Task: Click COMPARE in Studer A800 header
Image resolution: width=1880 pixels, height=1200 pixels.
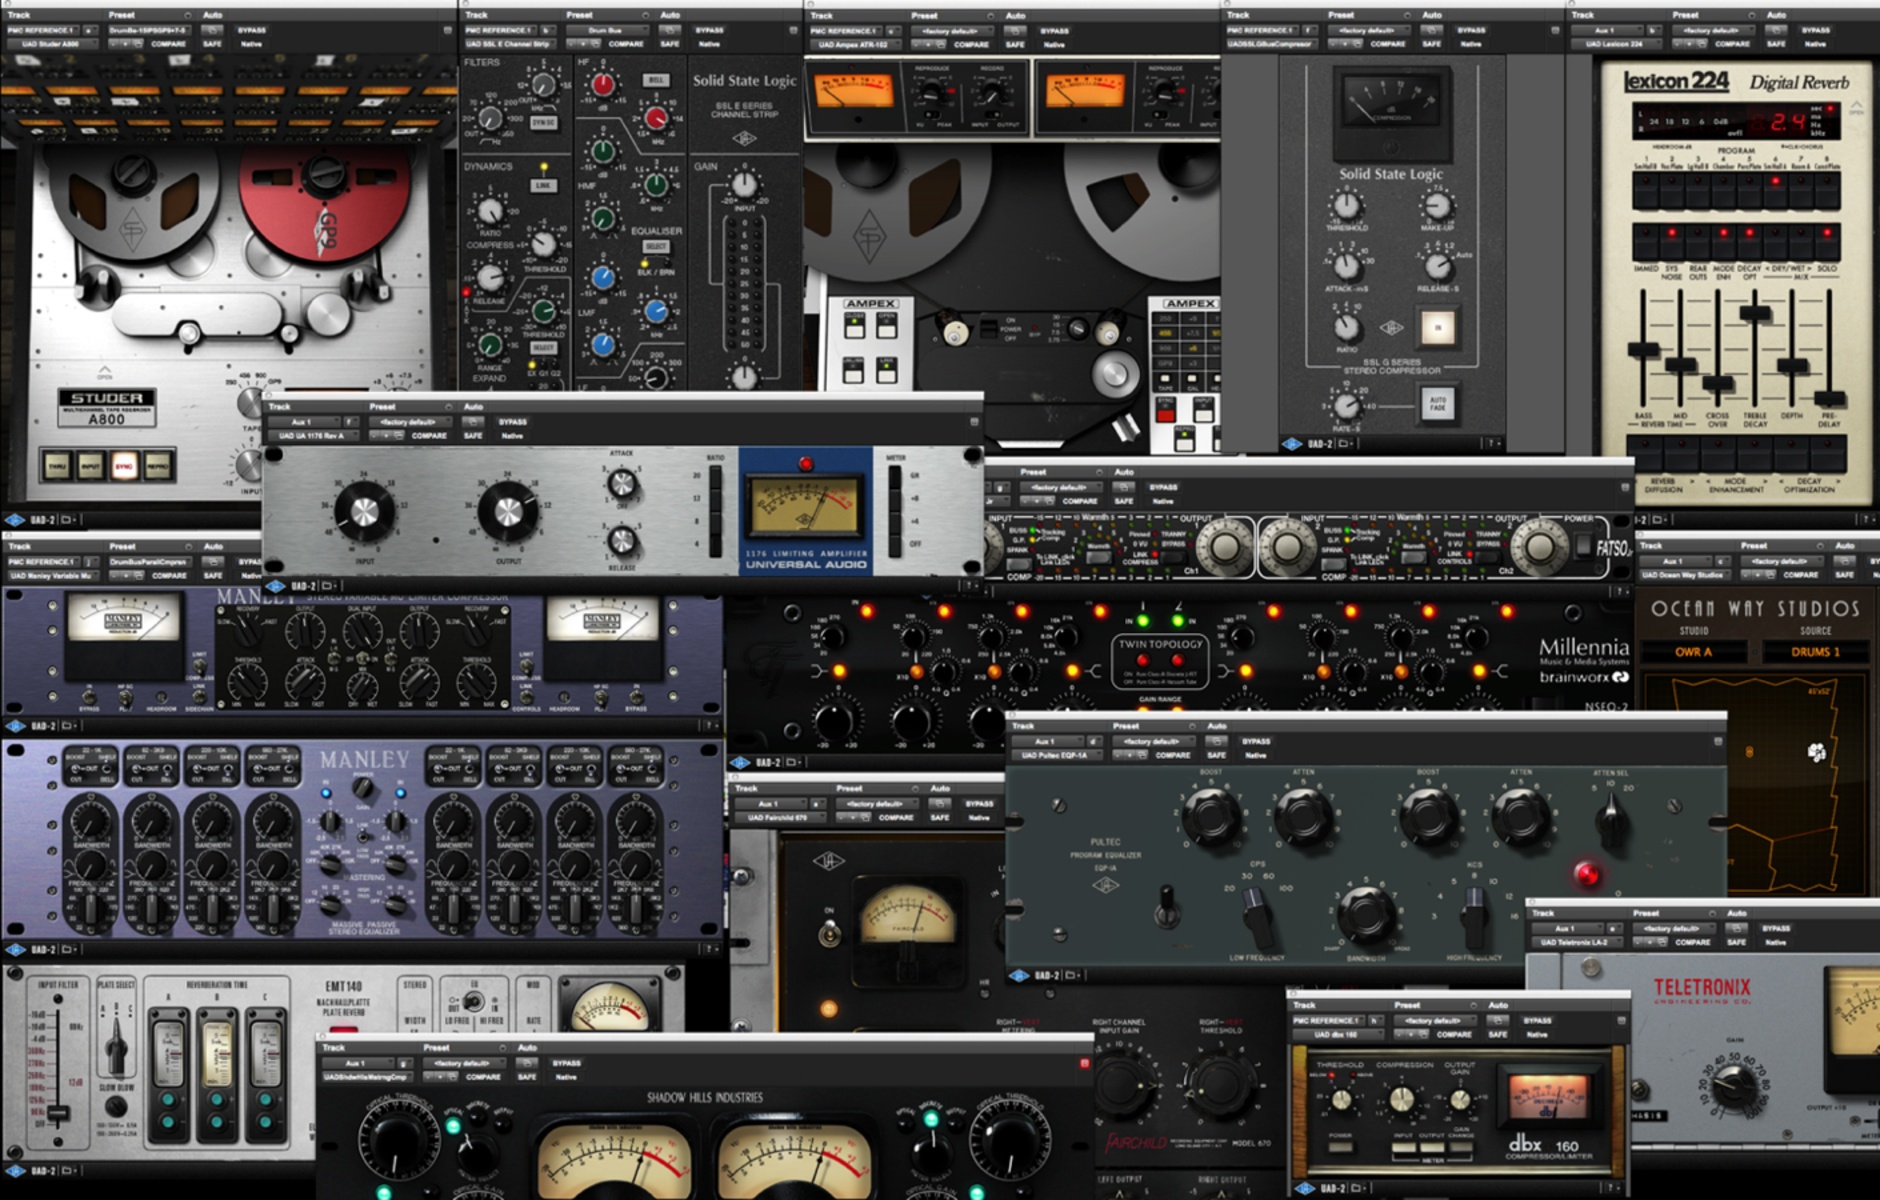Action: (168, 44)
